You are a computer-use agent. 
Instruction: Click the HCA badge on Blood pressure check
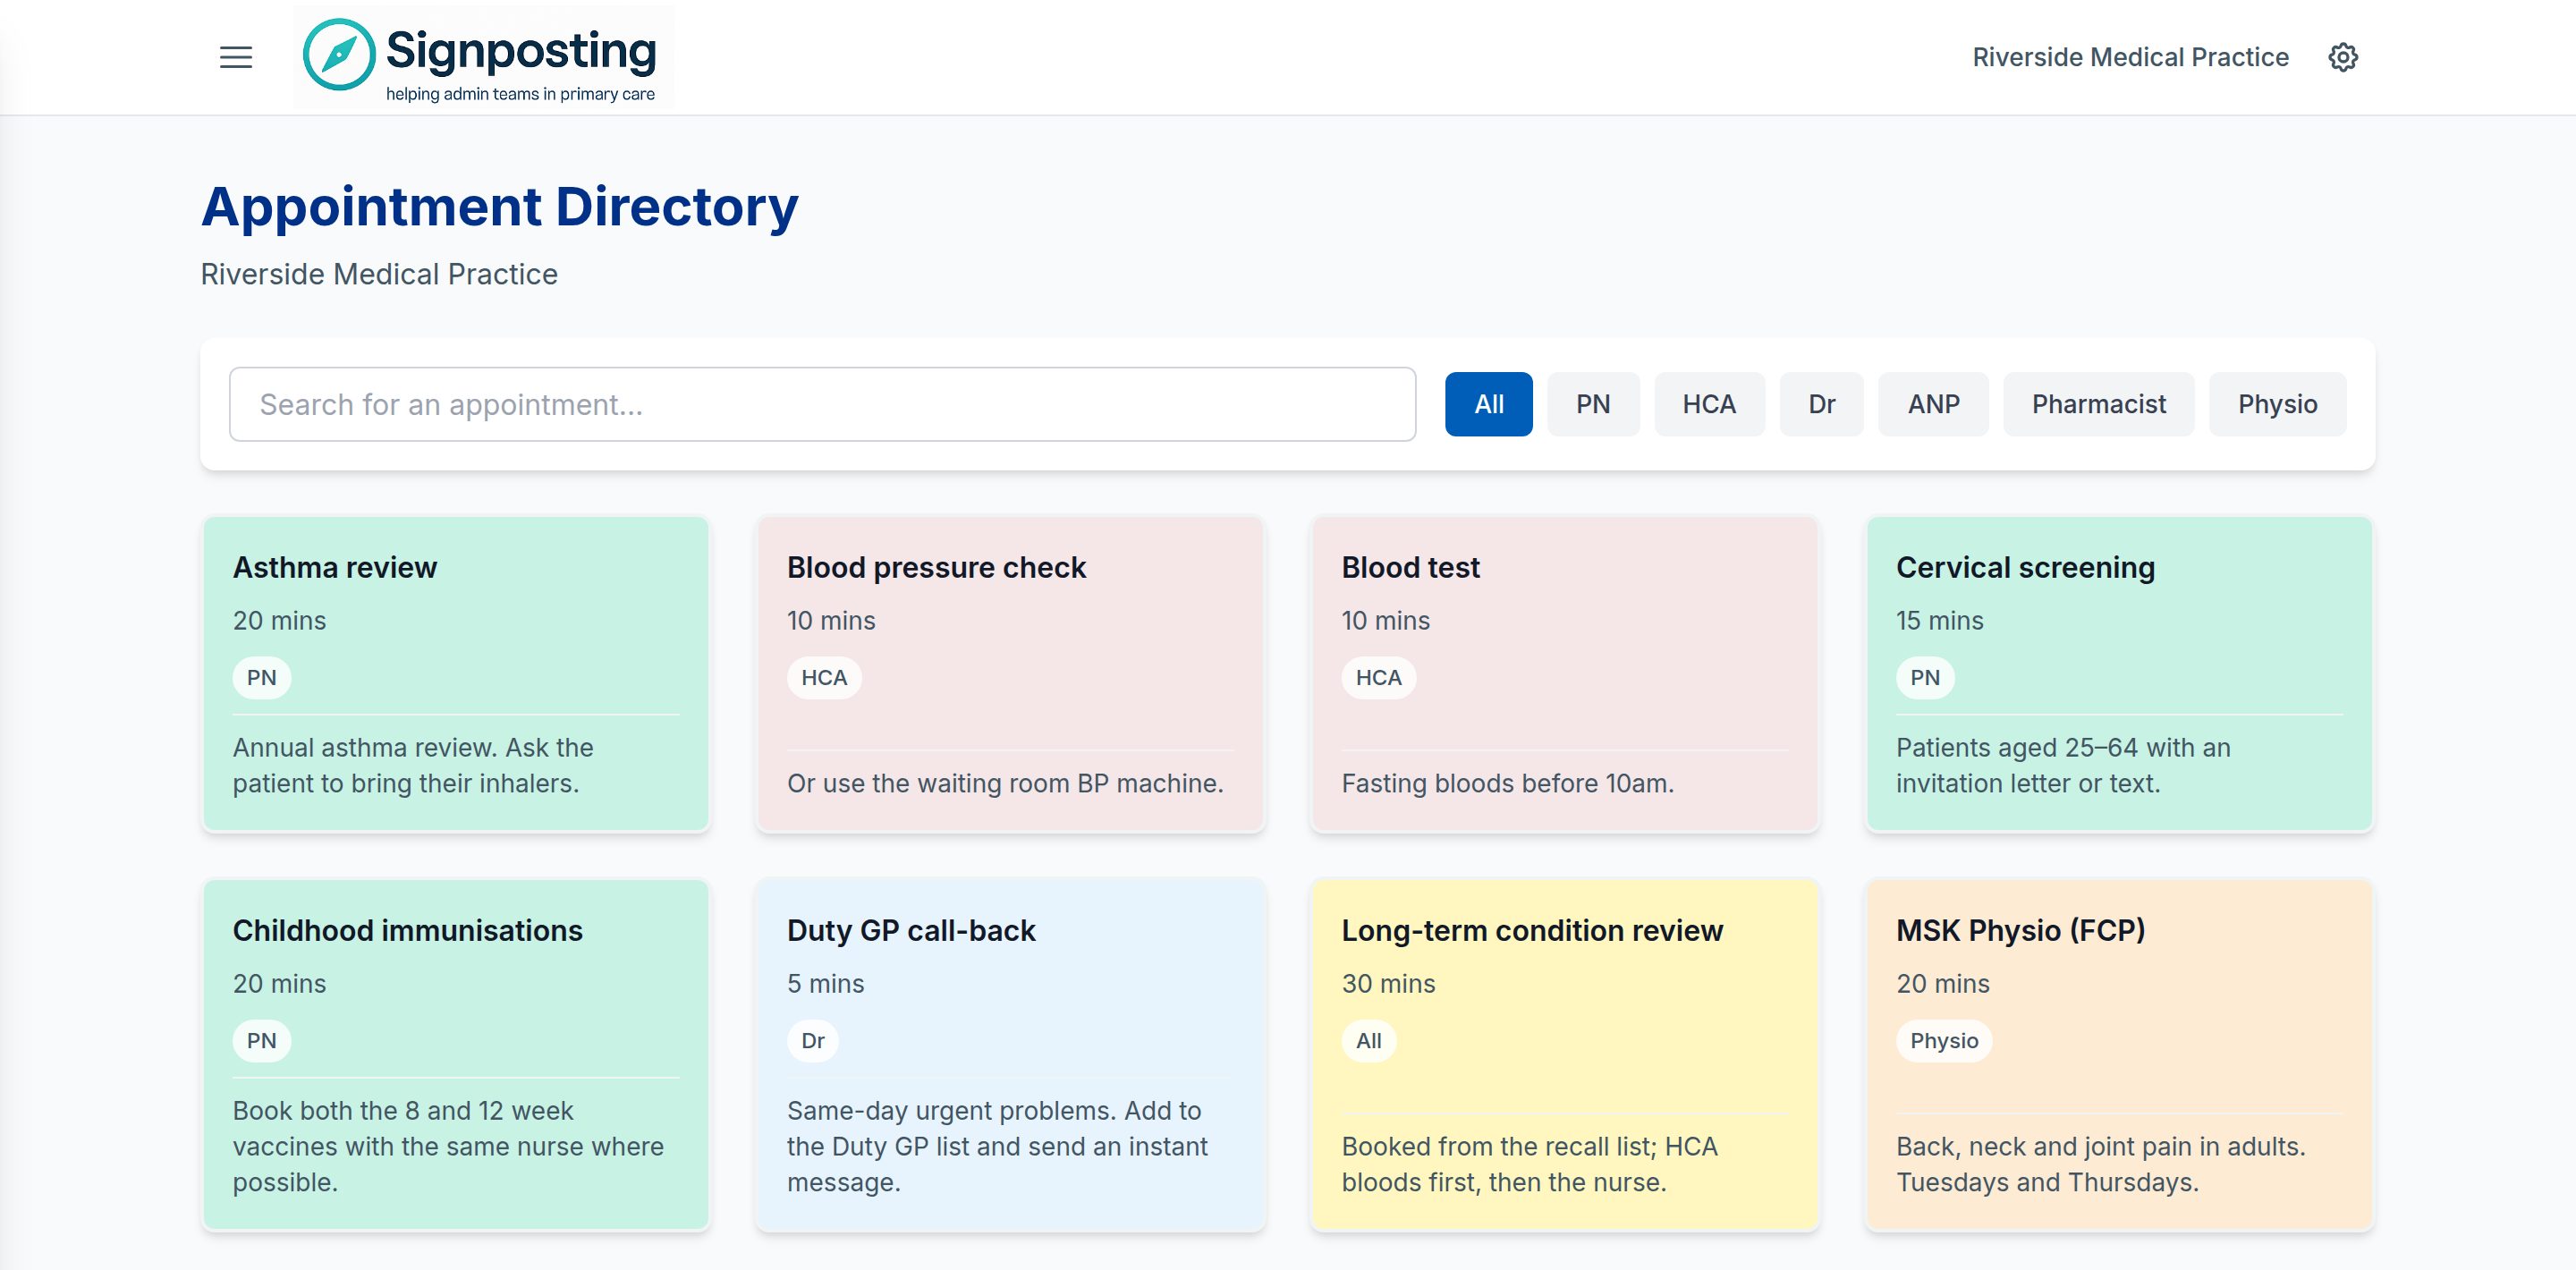pyautogui.click(x=824, y=677)
